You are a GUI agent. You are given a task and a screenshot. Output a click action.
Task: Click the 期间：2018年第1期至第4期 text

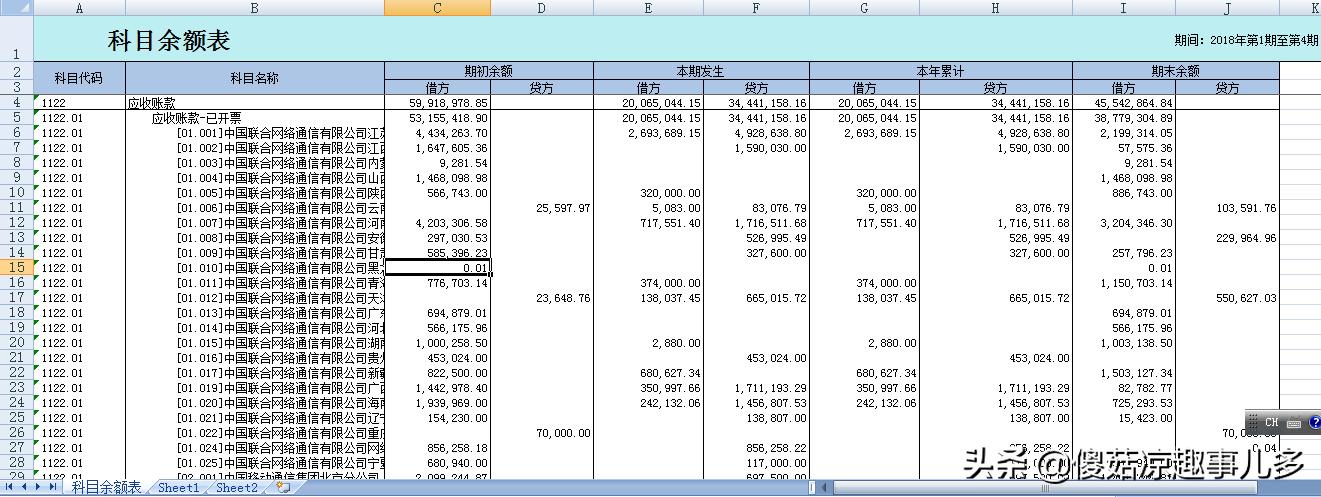pyautogui.click(x=1245, y=41)
